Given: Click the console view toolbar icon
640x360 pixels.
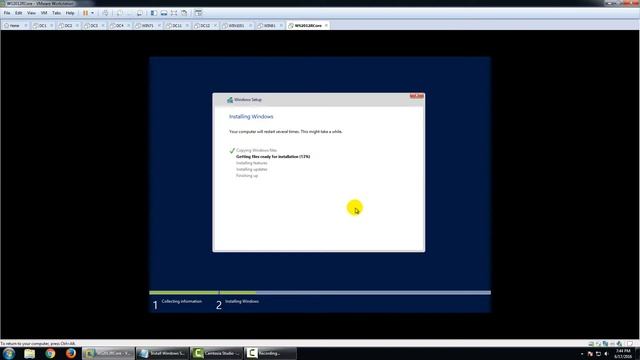Looking at the screenshot, I should coord(199,13).
